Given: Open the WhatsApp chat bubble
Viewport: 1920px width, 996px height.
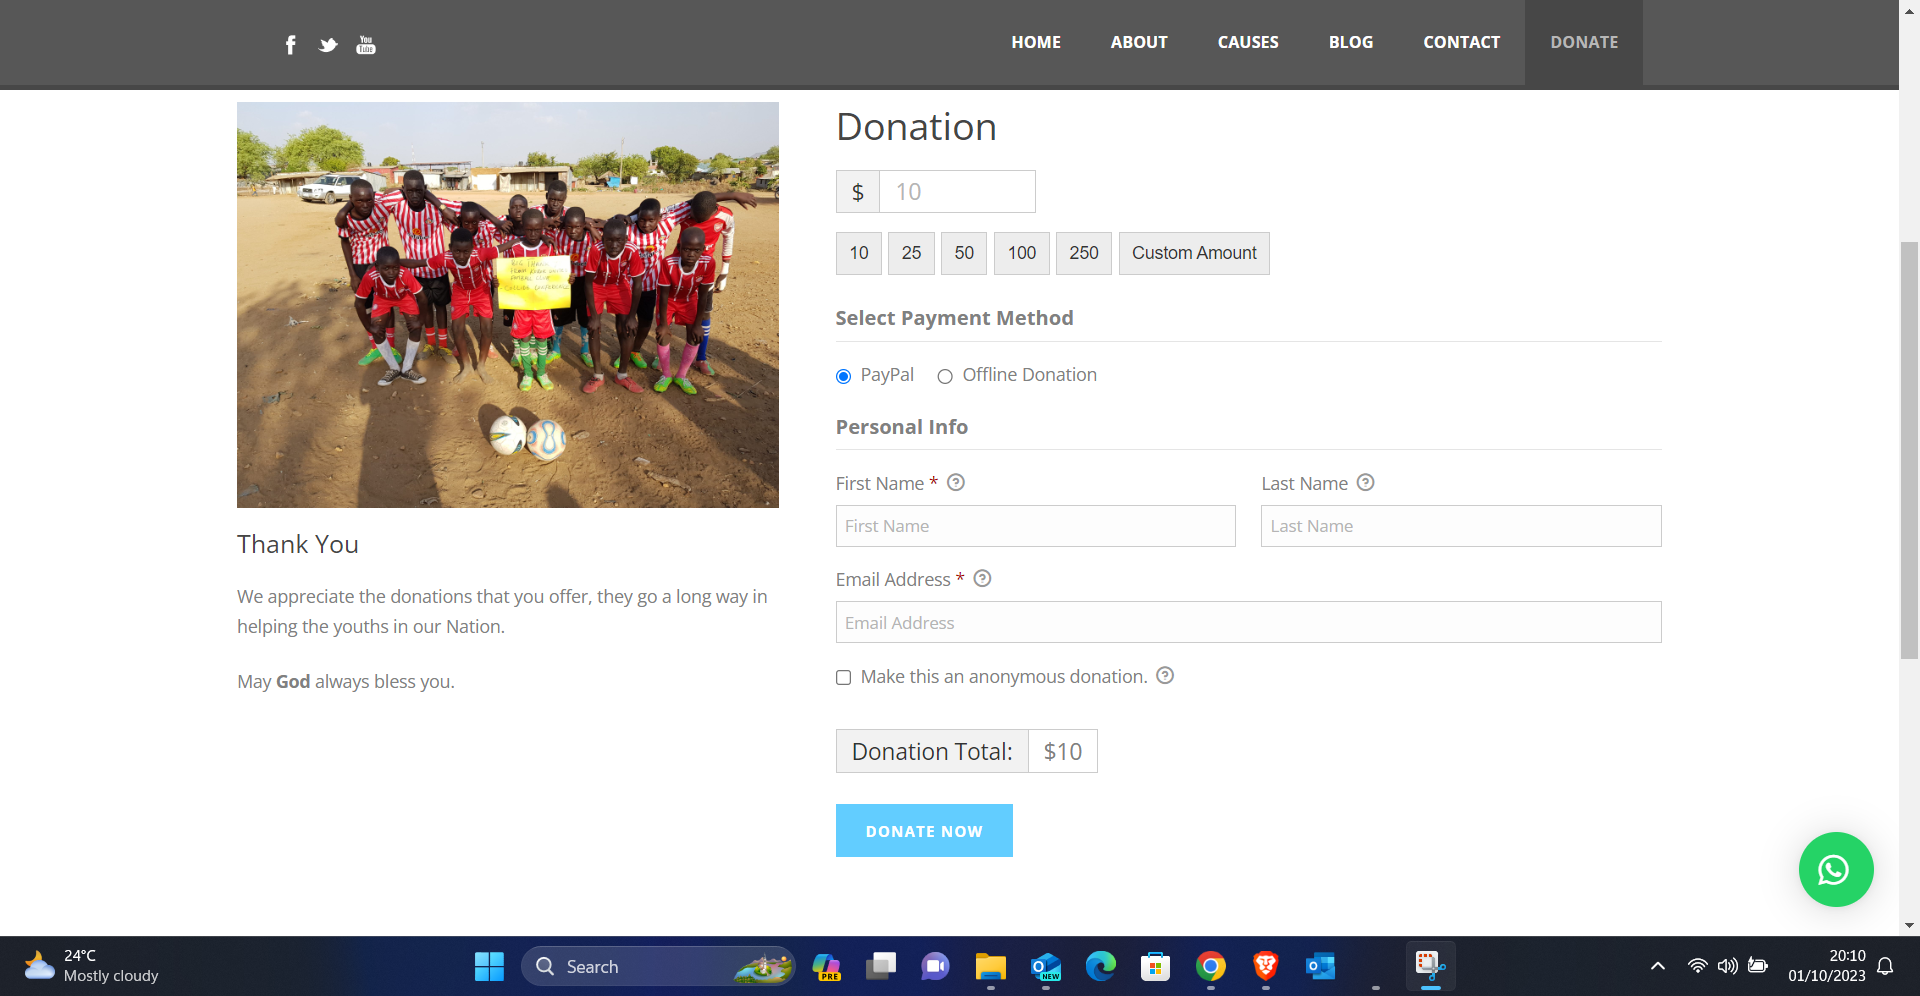Looking at the screenshot, I should pos(1835,870).
